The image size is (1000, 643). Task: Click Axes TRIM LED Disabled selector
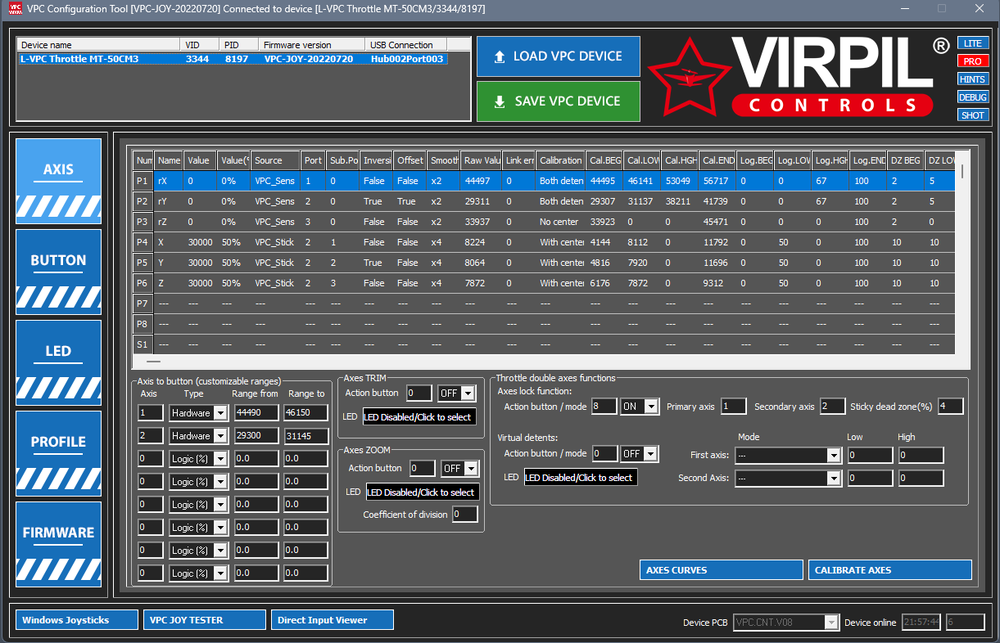point(420,417)
